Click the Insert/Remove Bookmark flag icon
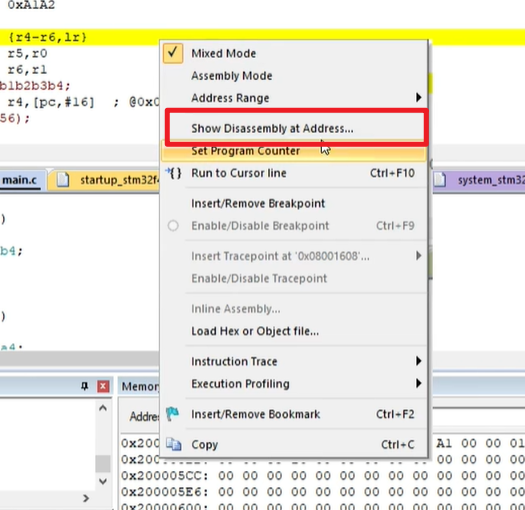 click(173, 414)
